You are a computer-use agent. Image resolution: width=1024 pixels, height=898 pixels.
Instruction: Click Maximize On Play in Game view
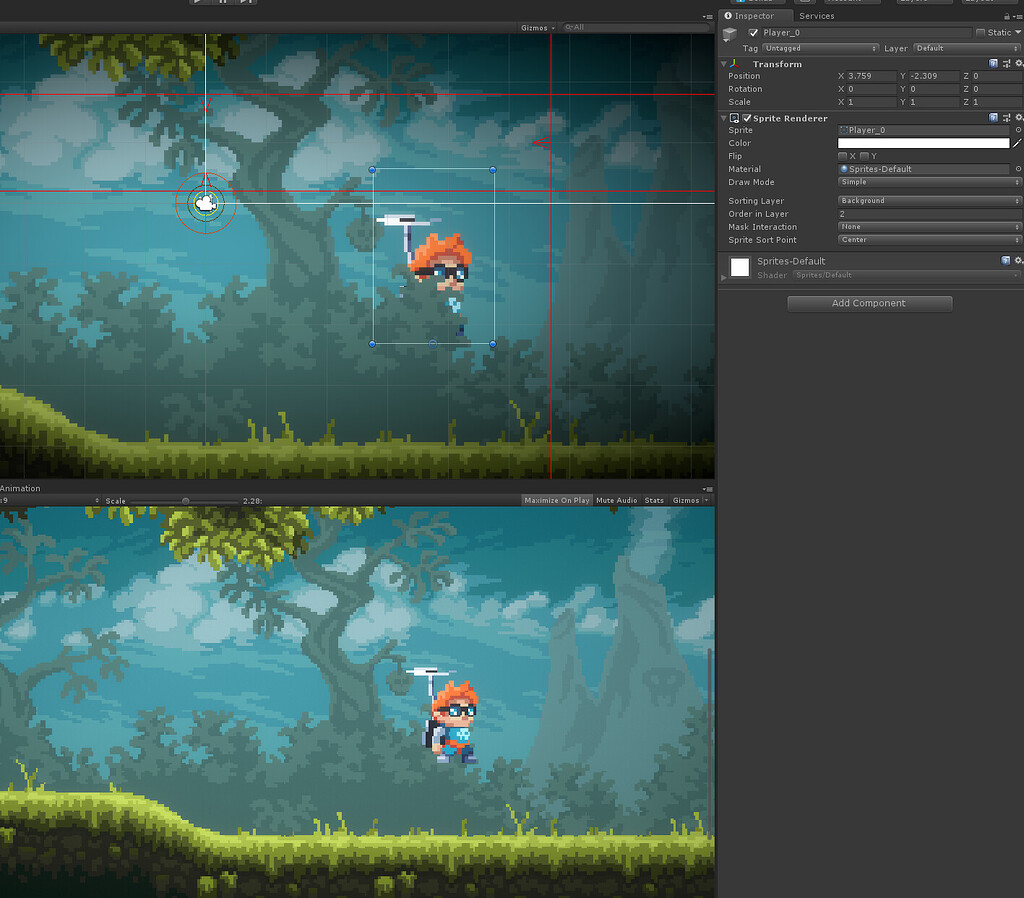(x=556, y=500)
